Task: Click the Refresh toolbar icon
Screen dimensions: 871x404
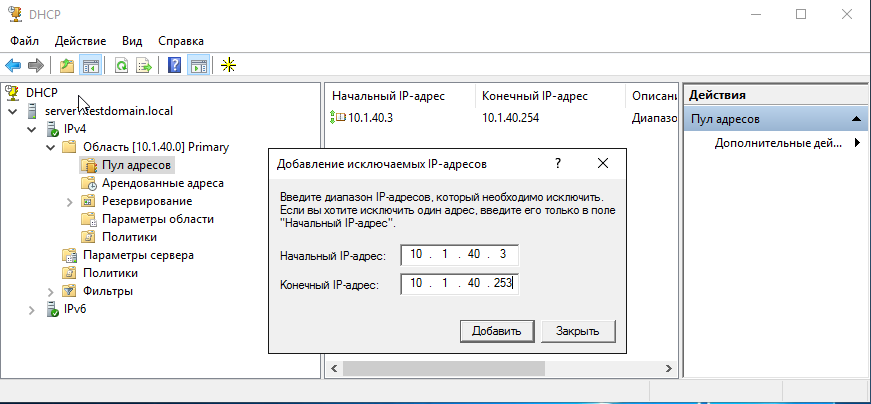Action: click(121, 66)
